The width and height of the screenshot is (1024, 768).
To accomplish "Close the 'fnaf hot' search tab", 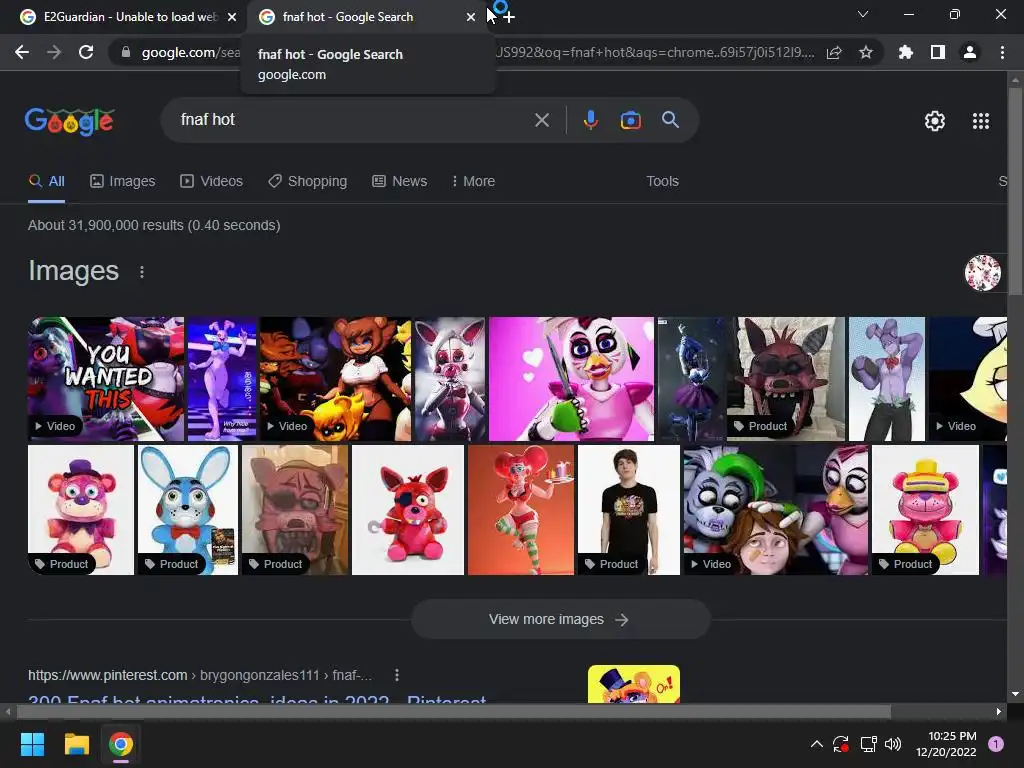I will (x=471, y=17).
